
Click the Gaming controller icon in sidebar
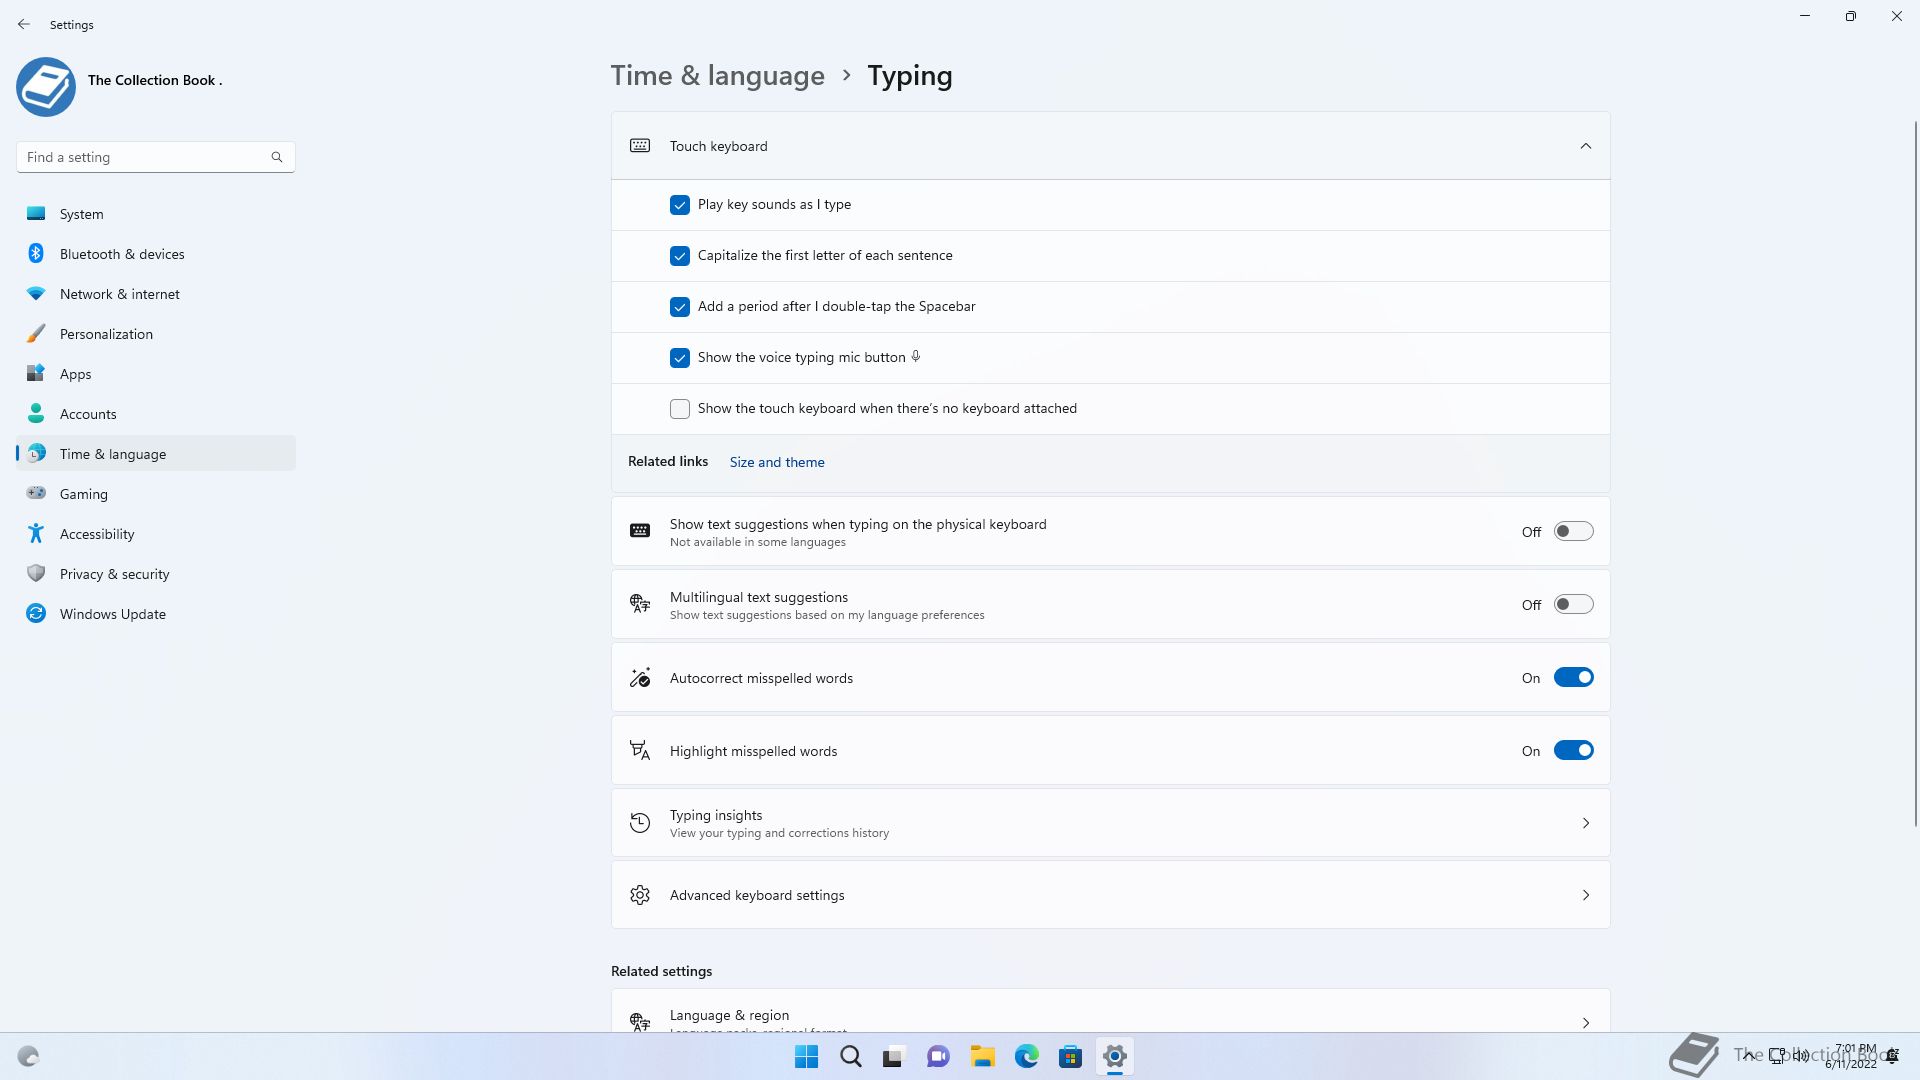tap(36, 493)
